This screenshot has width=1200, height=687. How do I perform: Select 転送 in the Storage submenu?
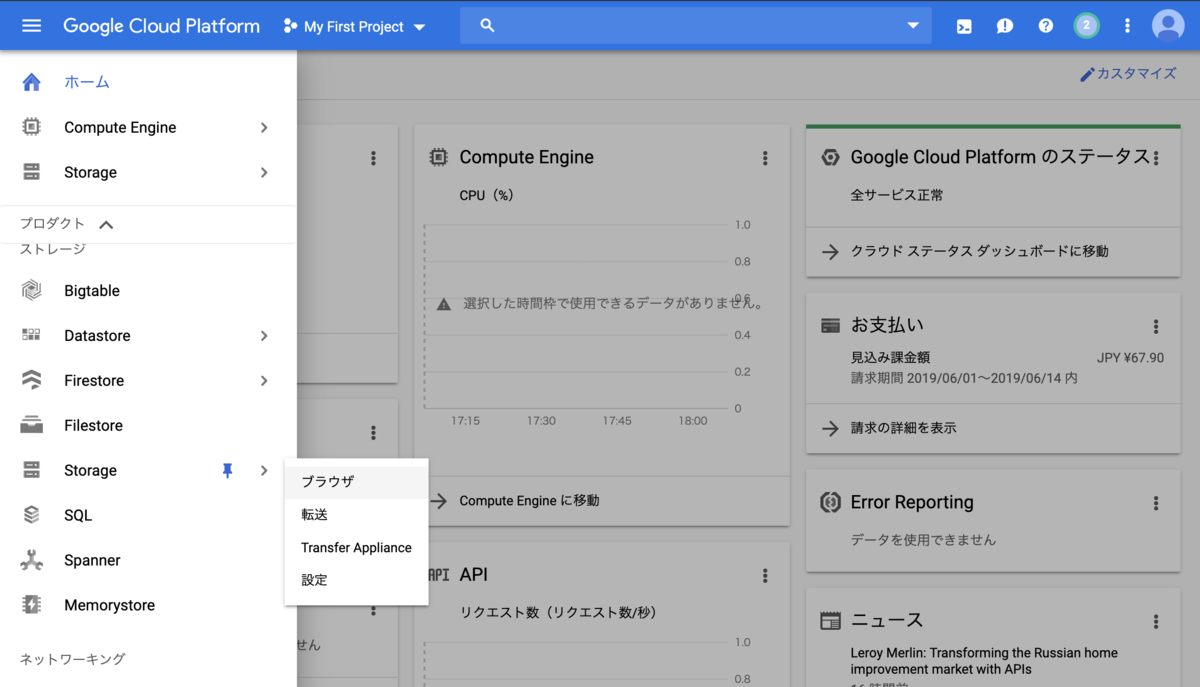[x=356, y=514]
